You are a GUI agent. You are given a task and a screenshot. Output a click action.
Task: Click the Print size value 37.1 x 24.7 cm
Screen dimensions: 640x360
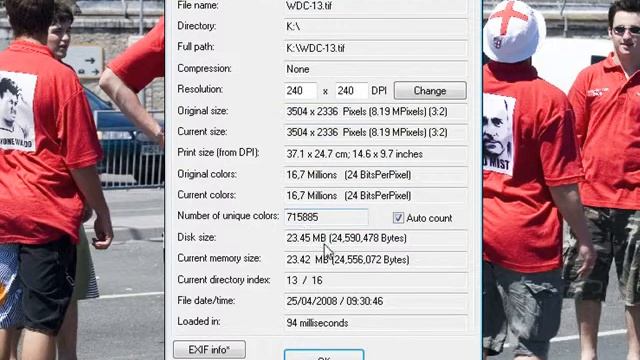click(376, 154)
